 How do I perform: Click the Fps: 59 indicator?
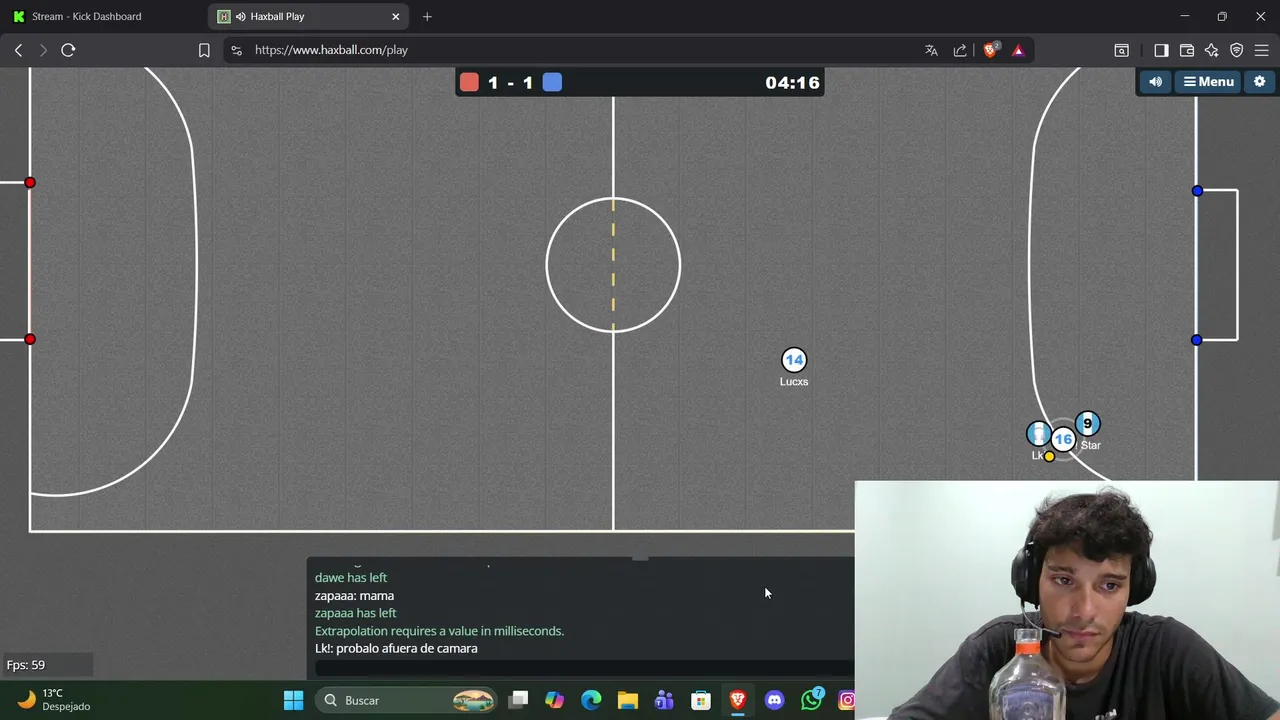click(26, 665)
